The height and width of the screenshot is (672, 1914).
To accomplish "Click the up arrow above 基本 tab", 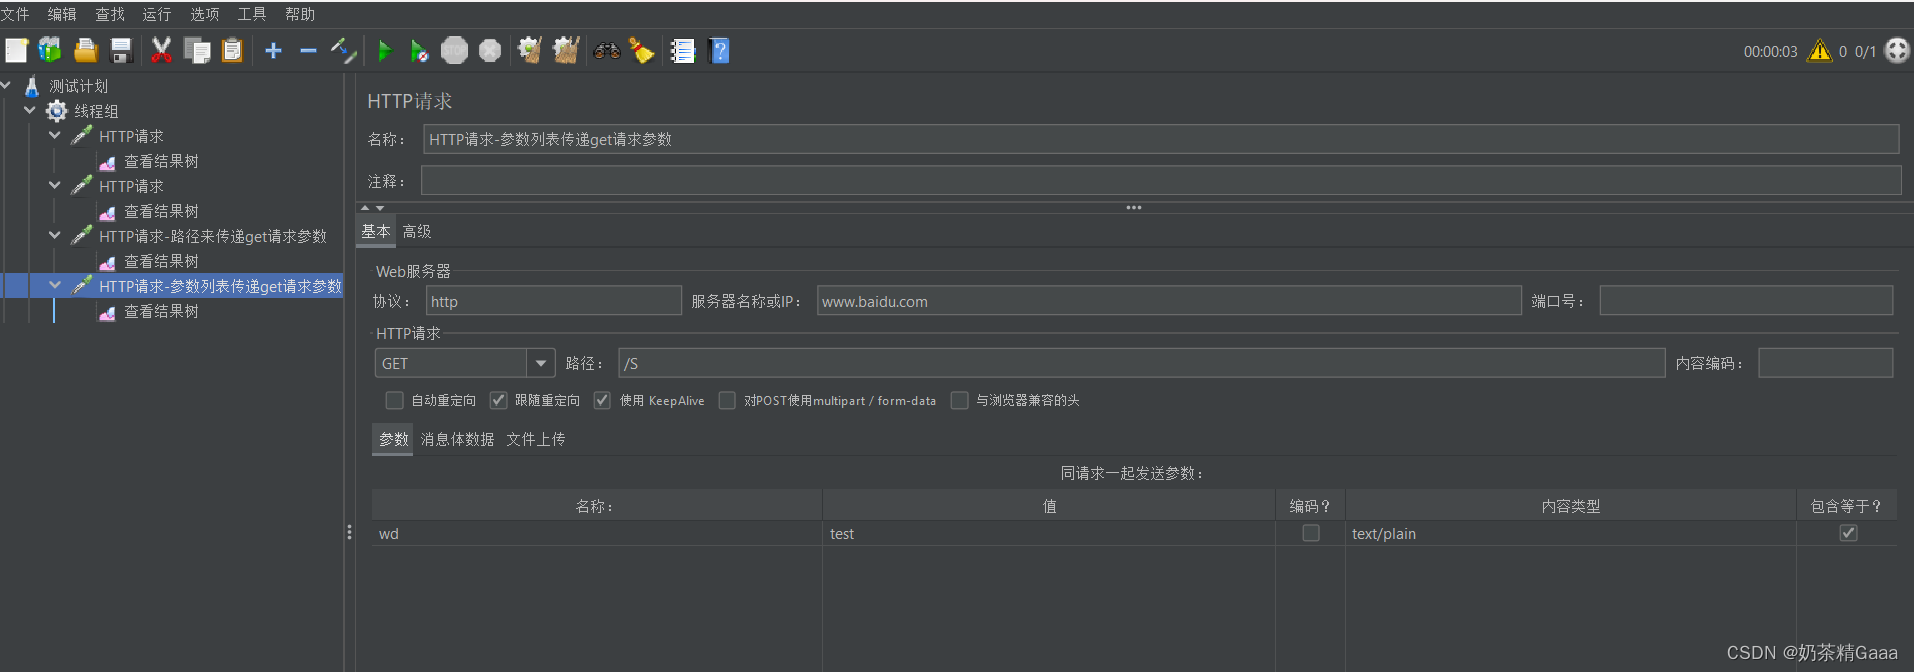I will [x=365, y=207].
